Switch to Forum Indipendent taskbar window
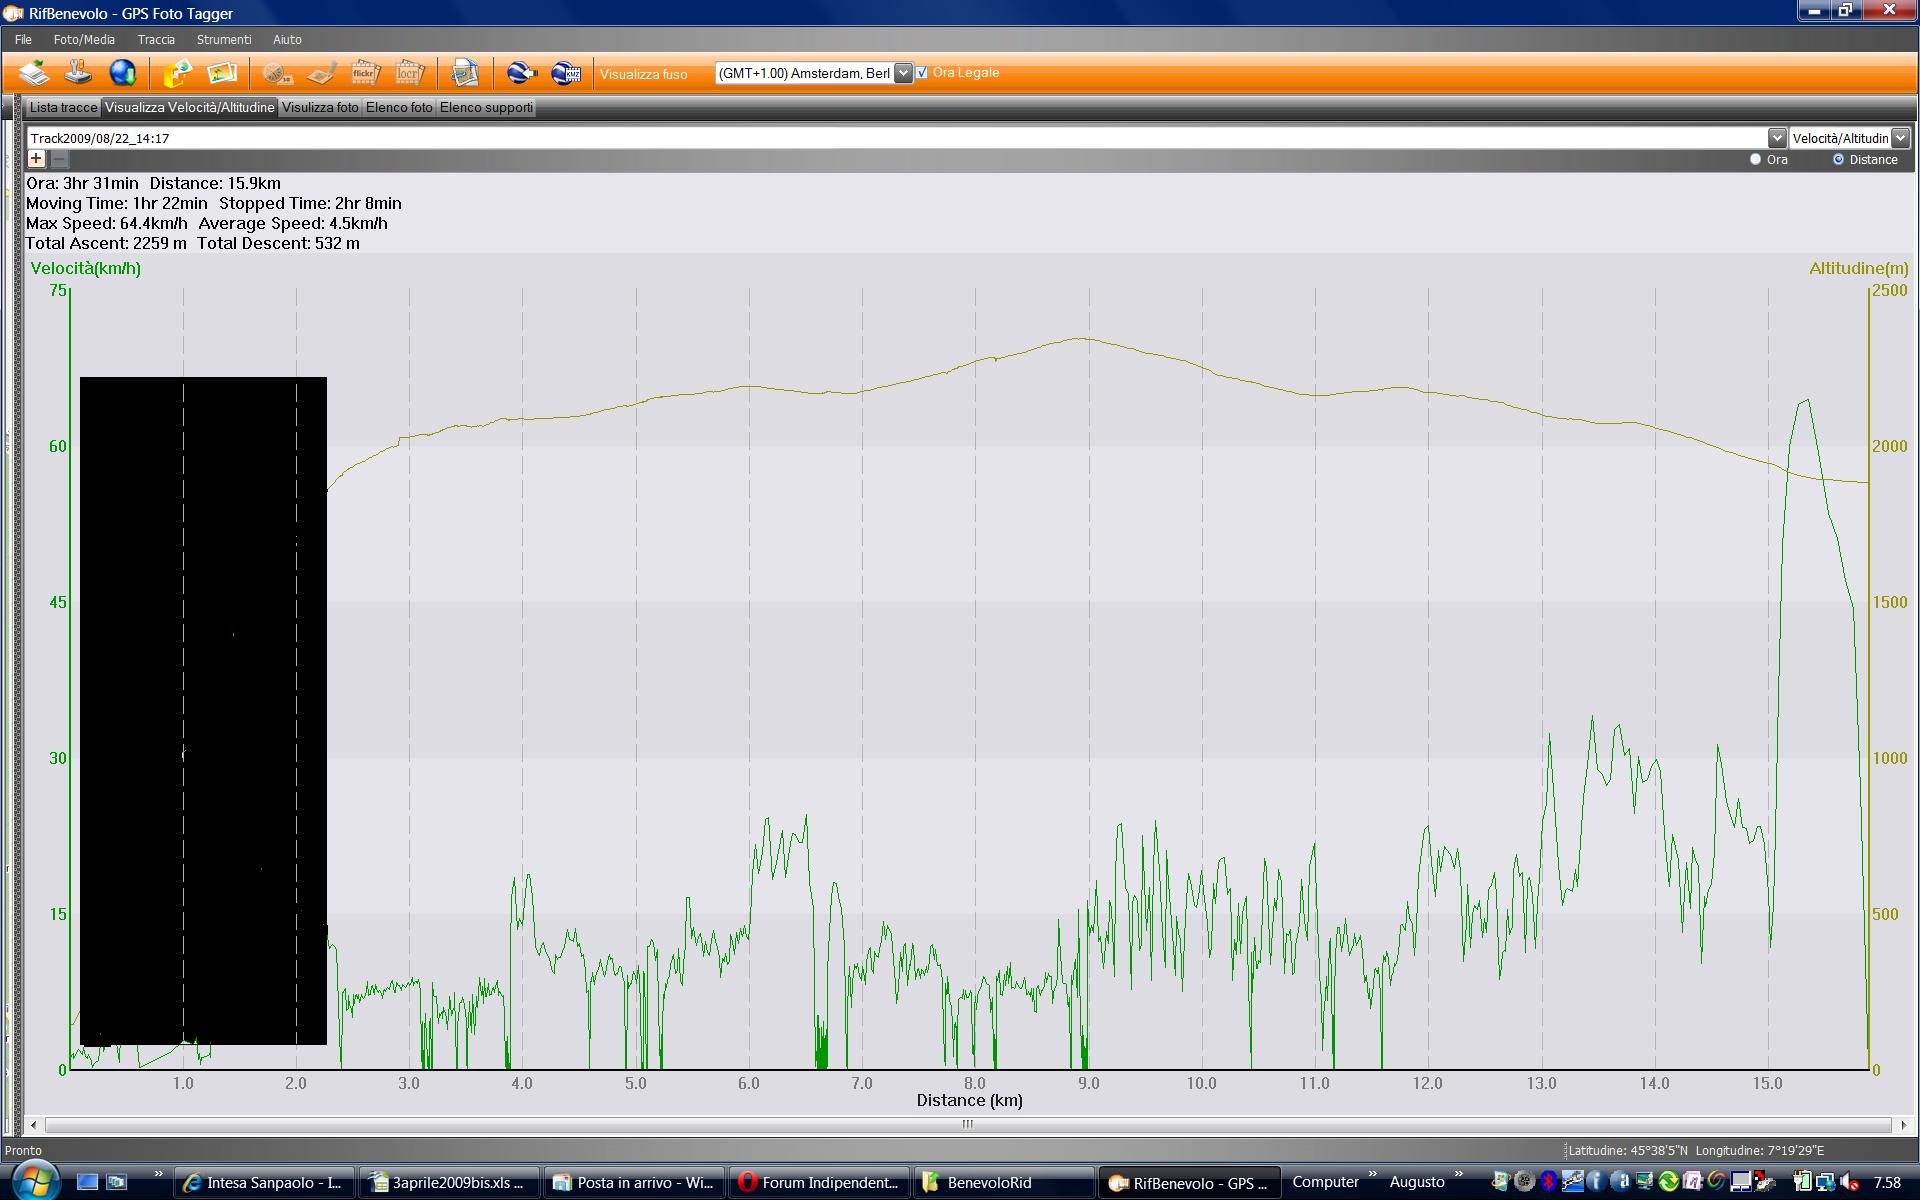 (819, 1182)
